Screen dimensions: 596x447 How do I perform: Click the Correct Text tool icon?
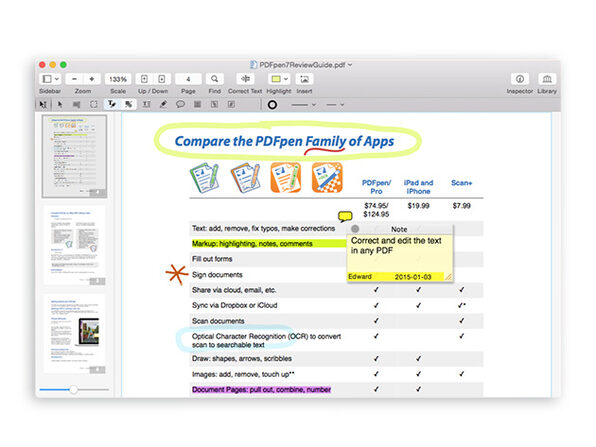tap(245, 79)
